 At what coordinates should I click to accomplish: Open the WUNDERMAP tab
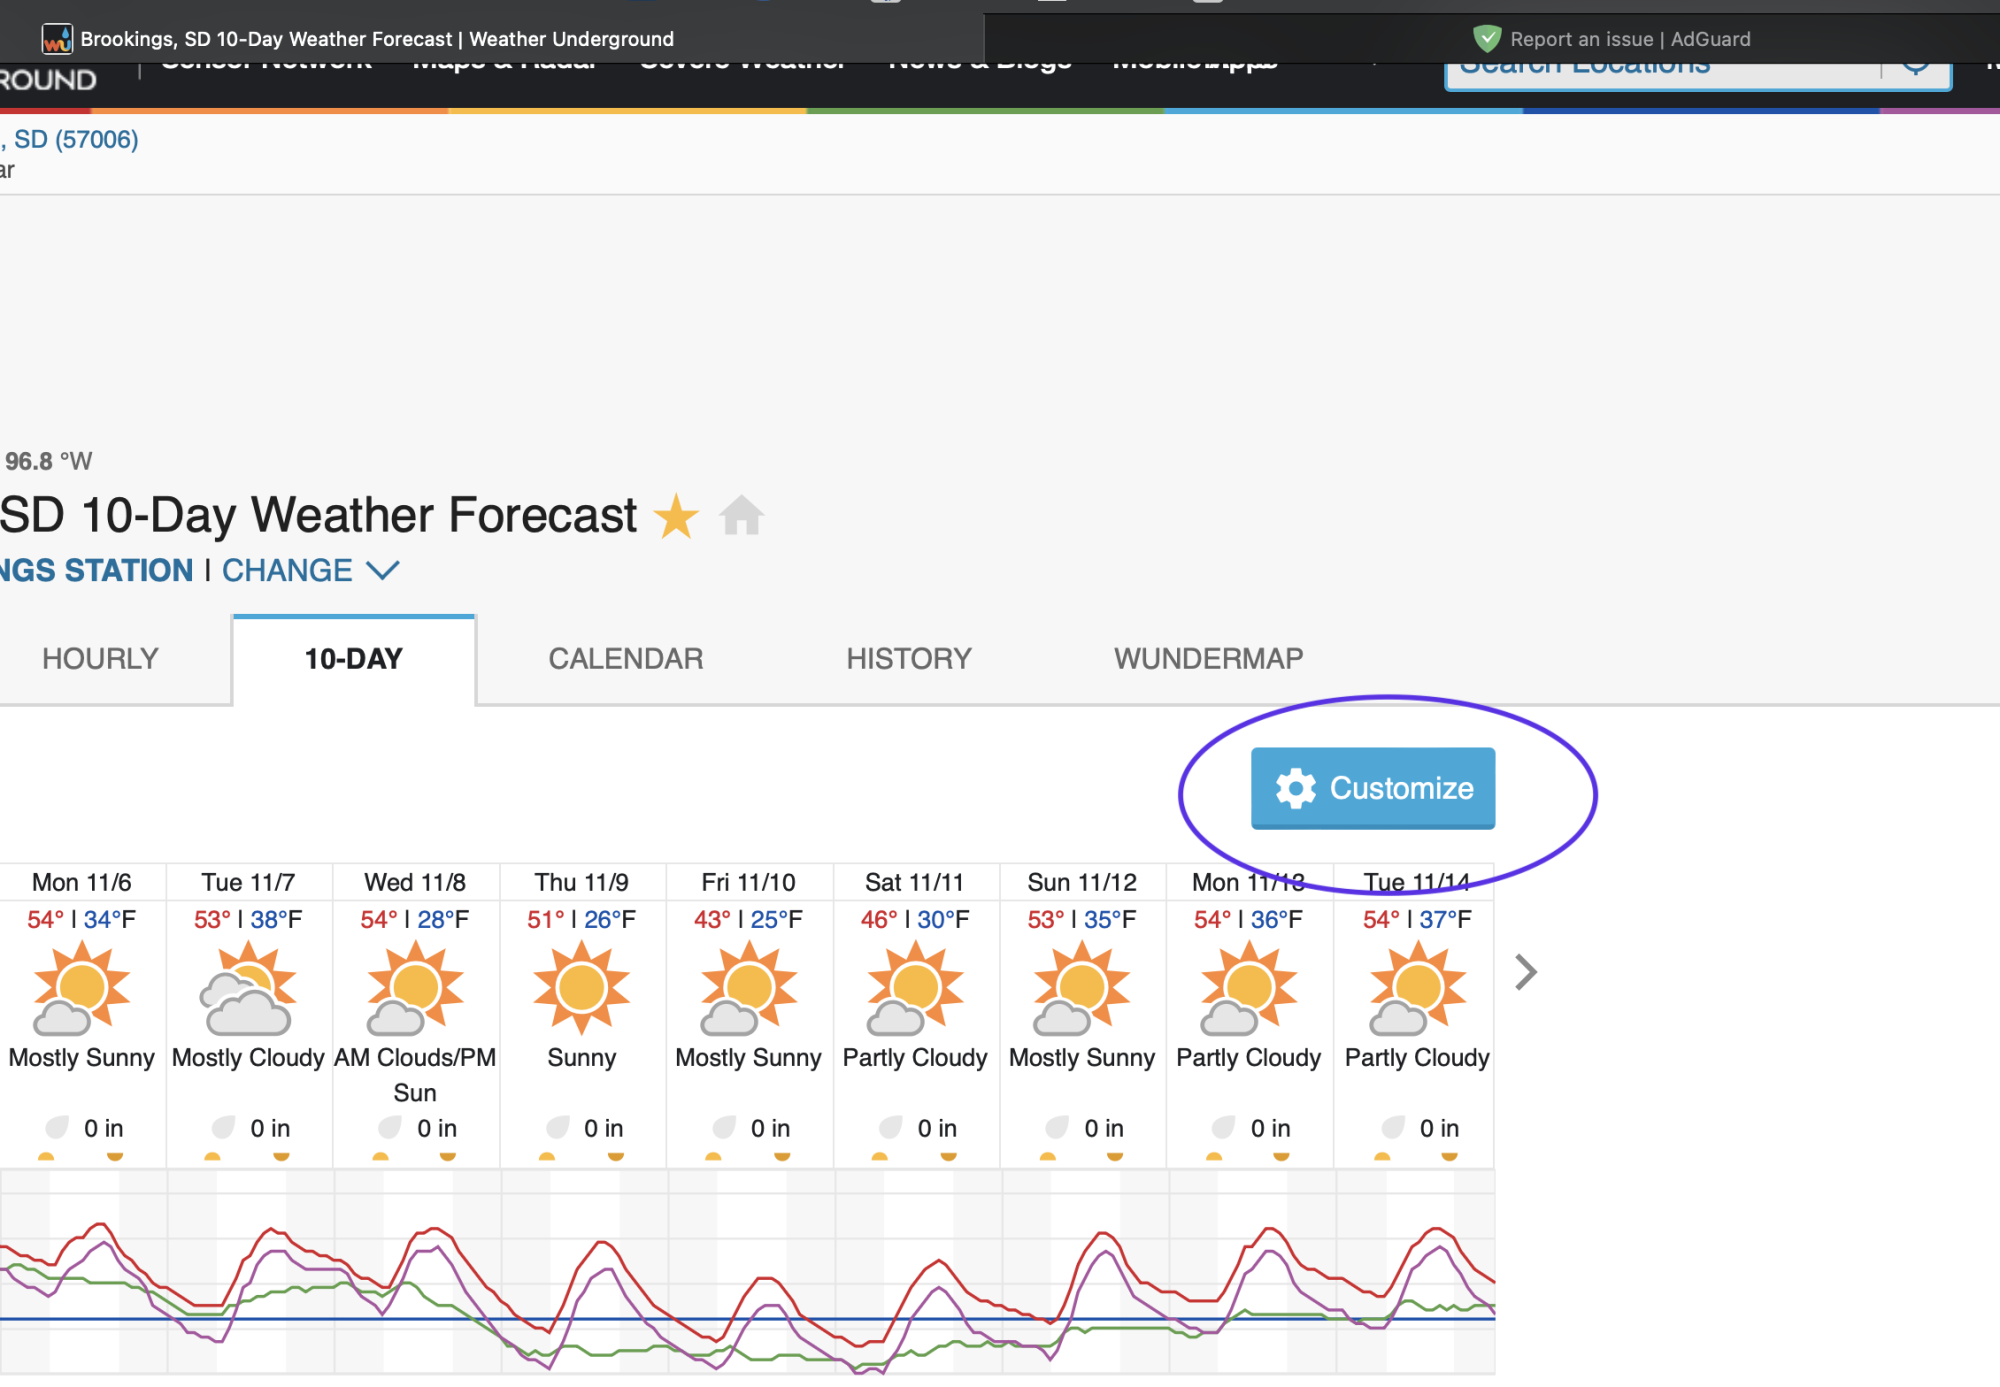(1208, 658)
